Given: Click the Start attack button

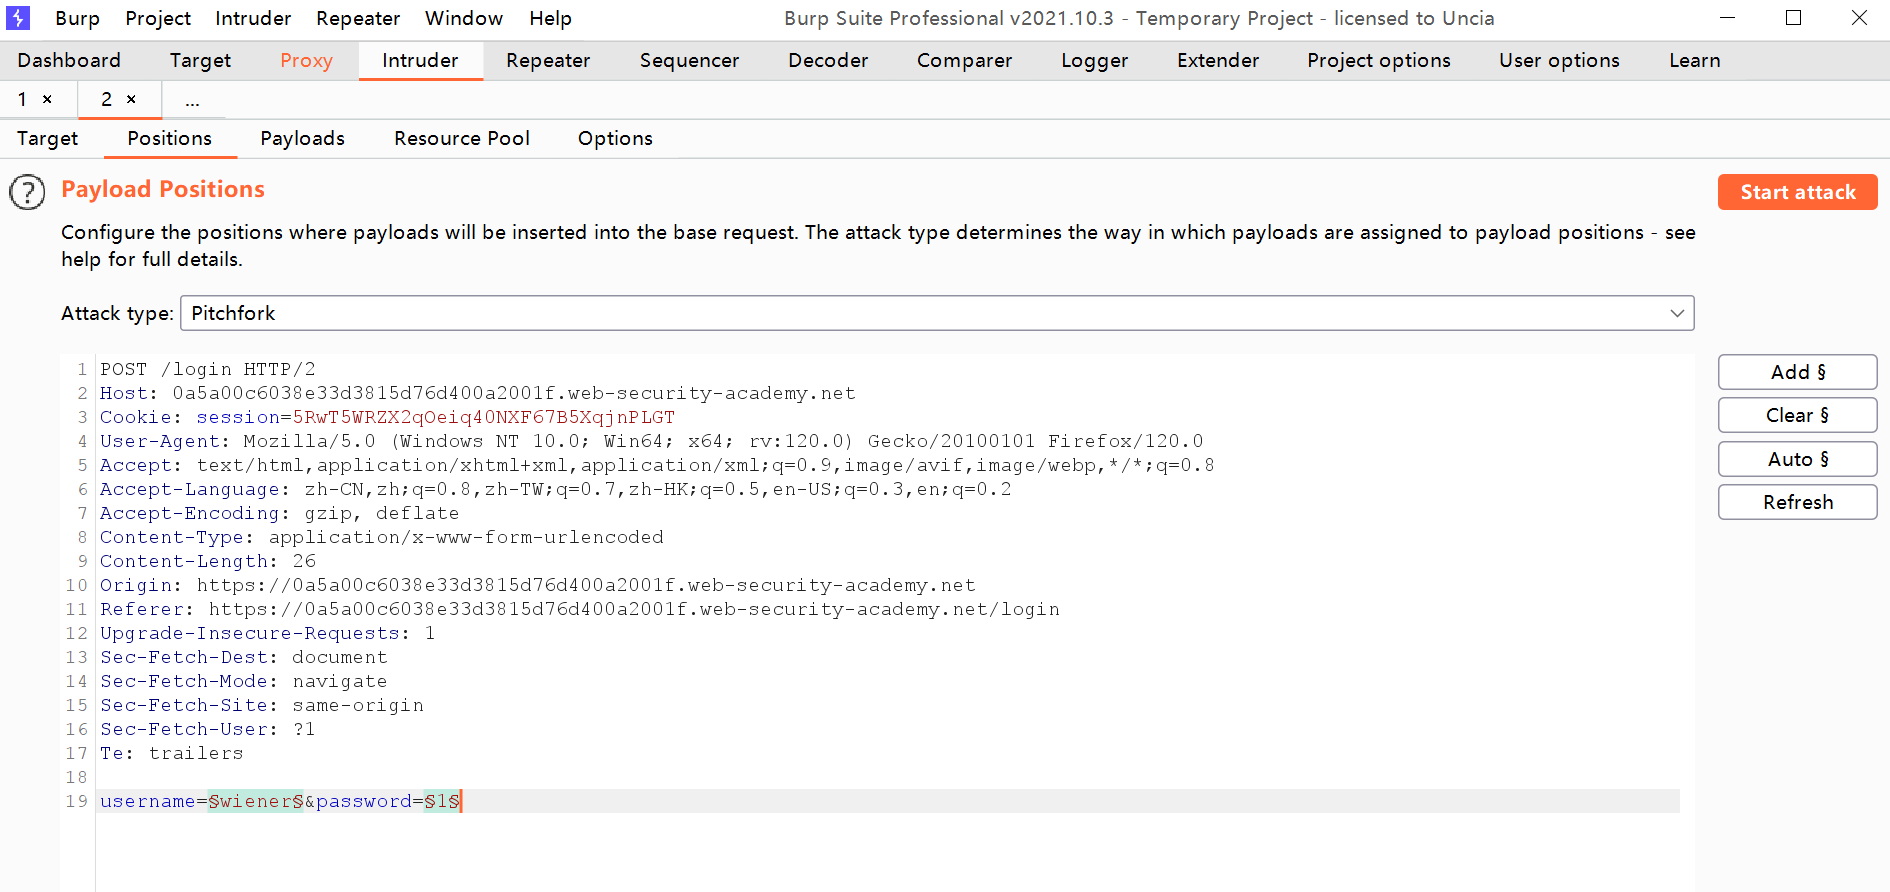Looking at the screenshot, I should 1797,192.
